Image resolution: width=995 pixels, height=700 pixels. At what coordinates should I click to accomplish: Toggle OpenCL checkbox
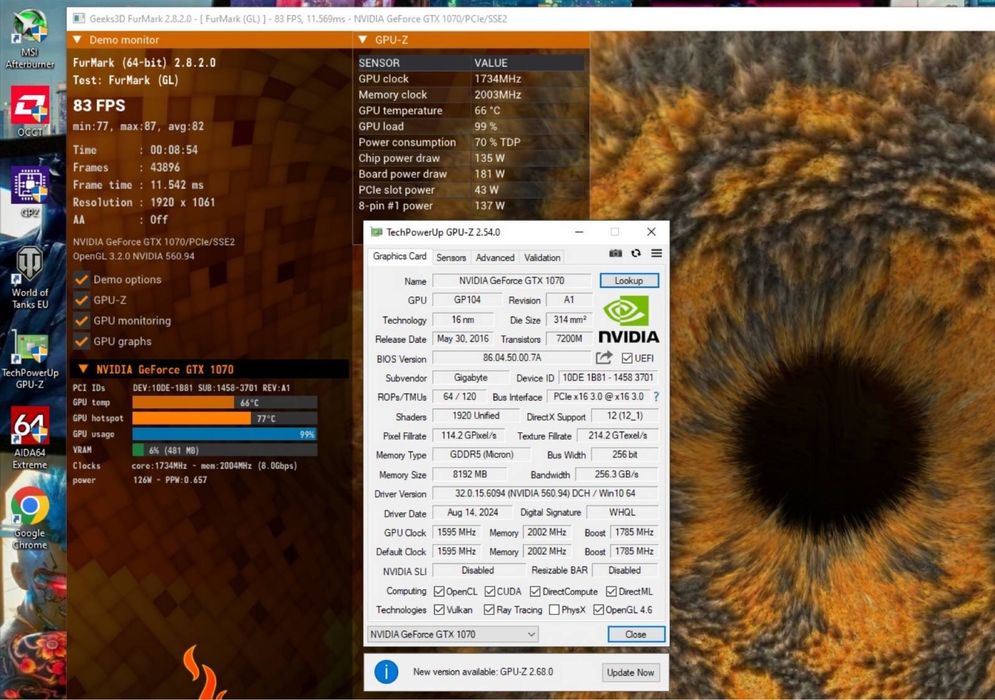pos(438,591)
